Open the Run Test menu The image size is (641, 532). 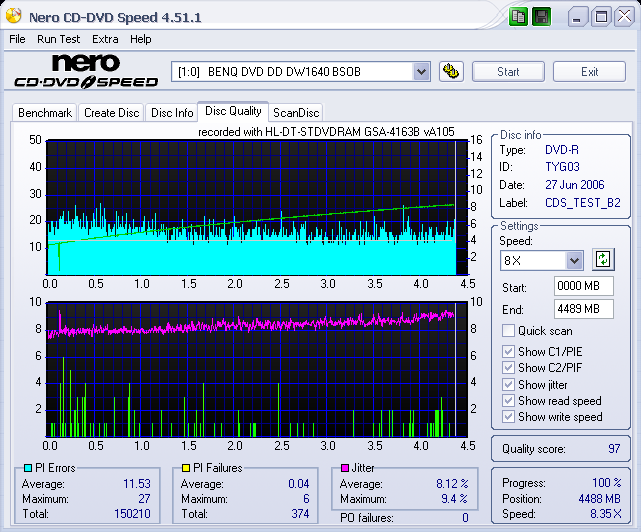(x=58, y=39)
